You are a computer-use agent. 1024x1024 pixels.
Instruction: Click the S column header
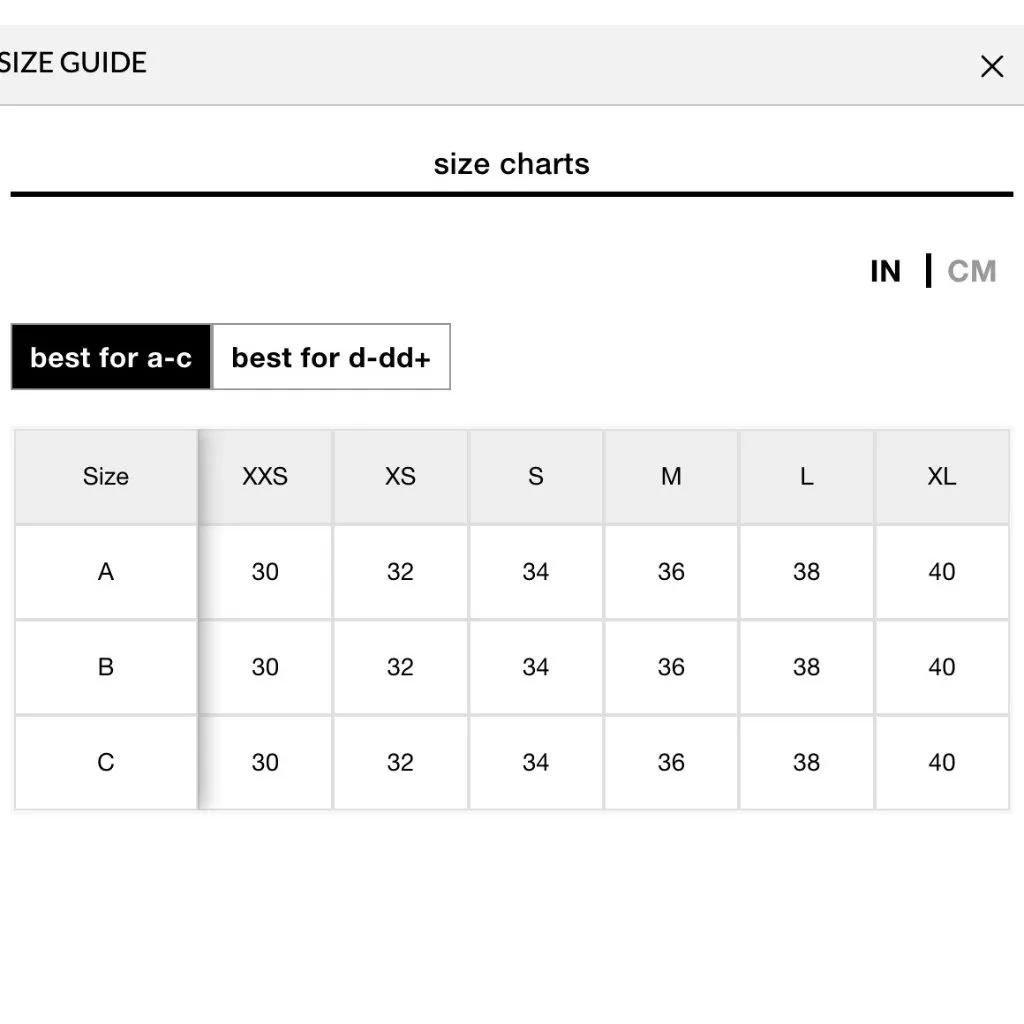pos(536,476)
